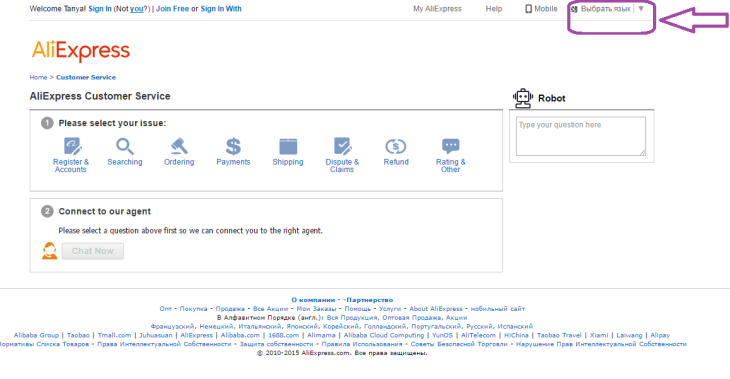Switch to Немецкий language link
The image size is (730, 379).
point(216,326)
